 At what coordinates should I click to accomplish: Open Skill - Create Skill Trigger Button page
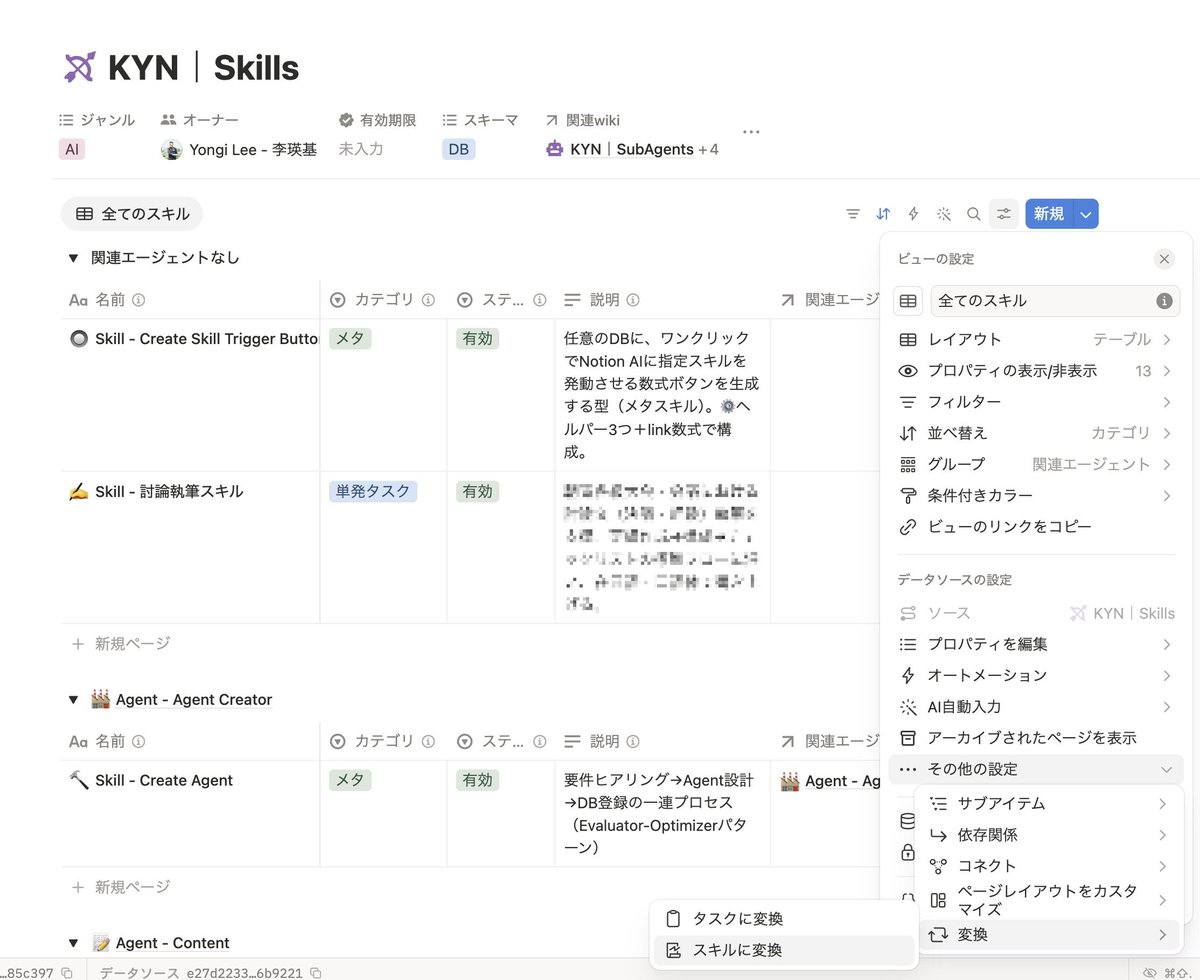[x=207, y=339]
